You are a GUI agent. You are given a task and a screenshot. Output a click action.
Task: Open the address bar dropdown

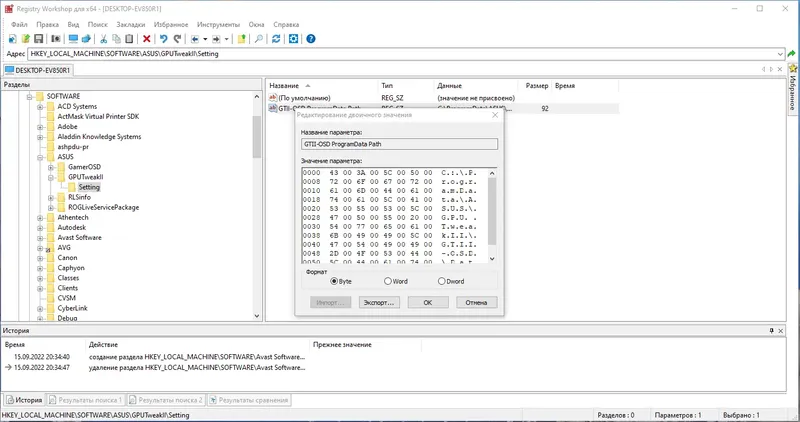coord(780,54)
